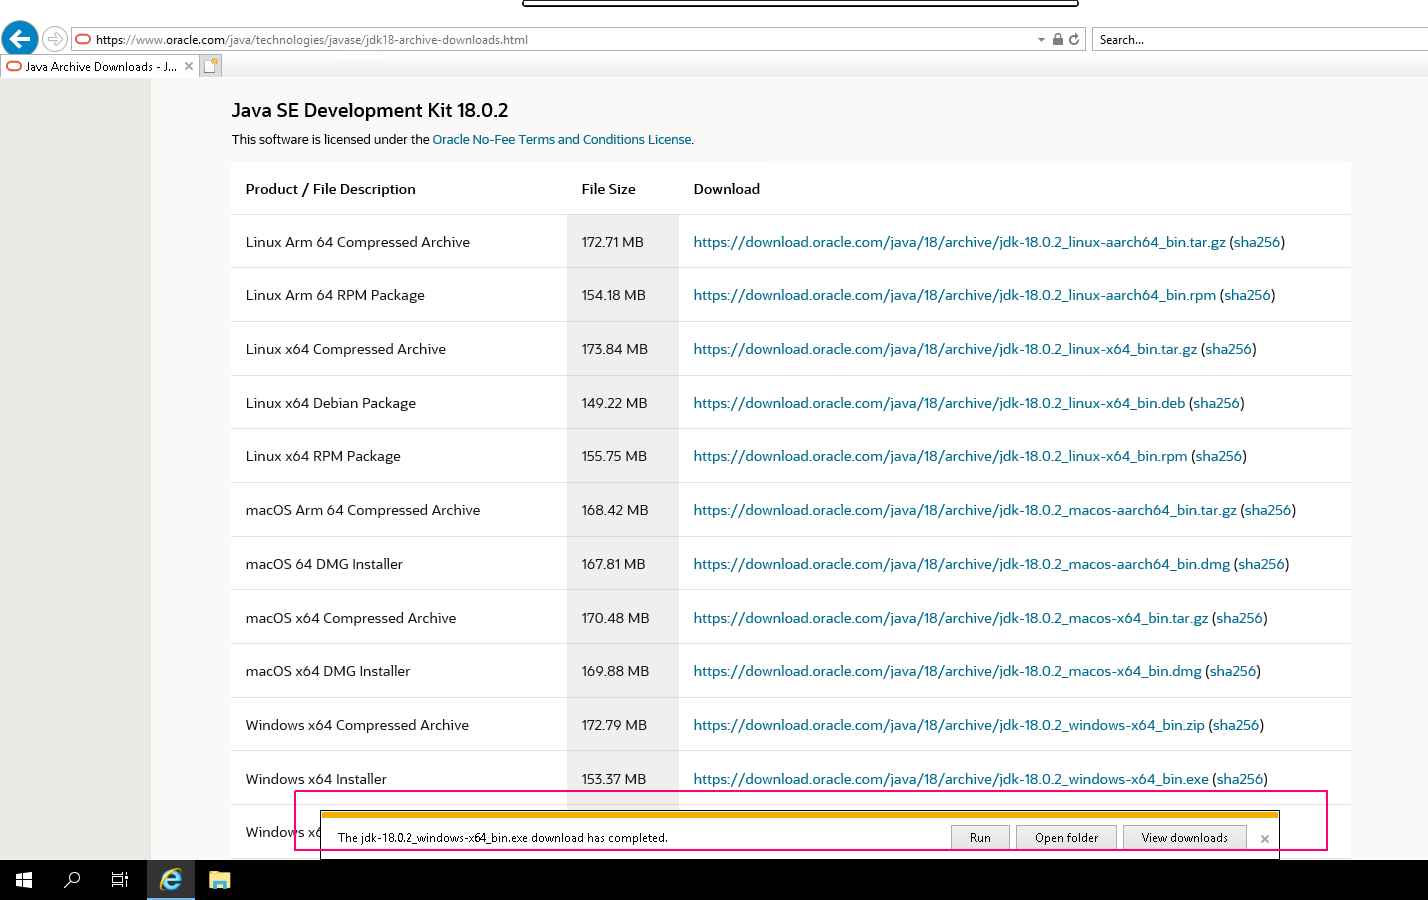The width and height of the screenshot is (1428, 900).
Task: Open sha256 for macos-x64_bin.dmg
Action: 1232,671
